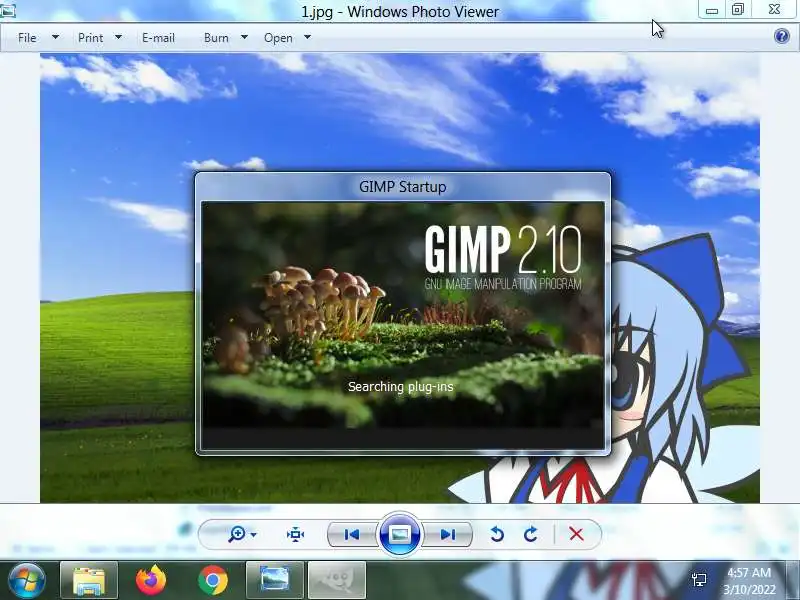The image size is (800, 600).
Task: Click the GIMP Startup splash title
Action: point(403,187)
